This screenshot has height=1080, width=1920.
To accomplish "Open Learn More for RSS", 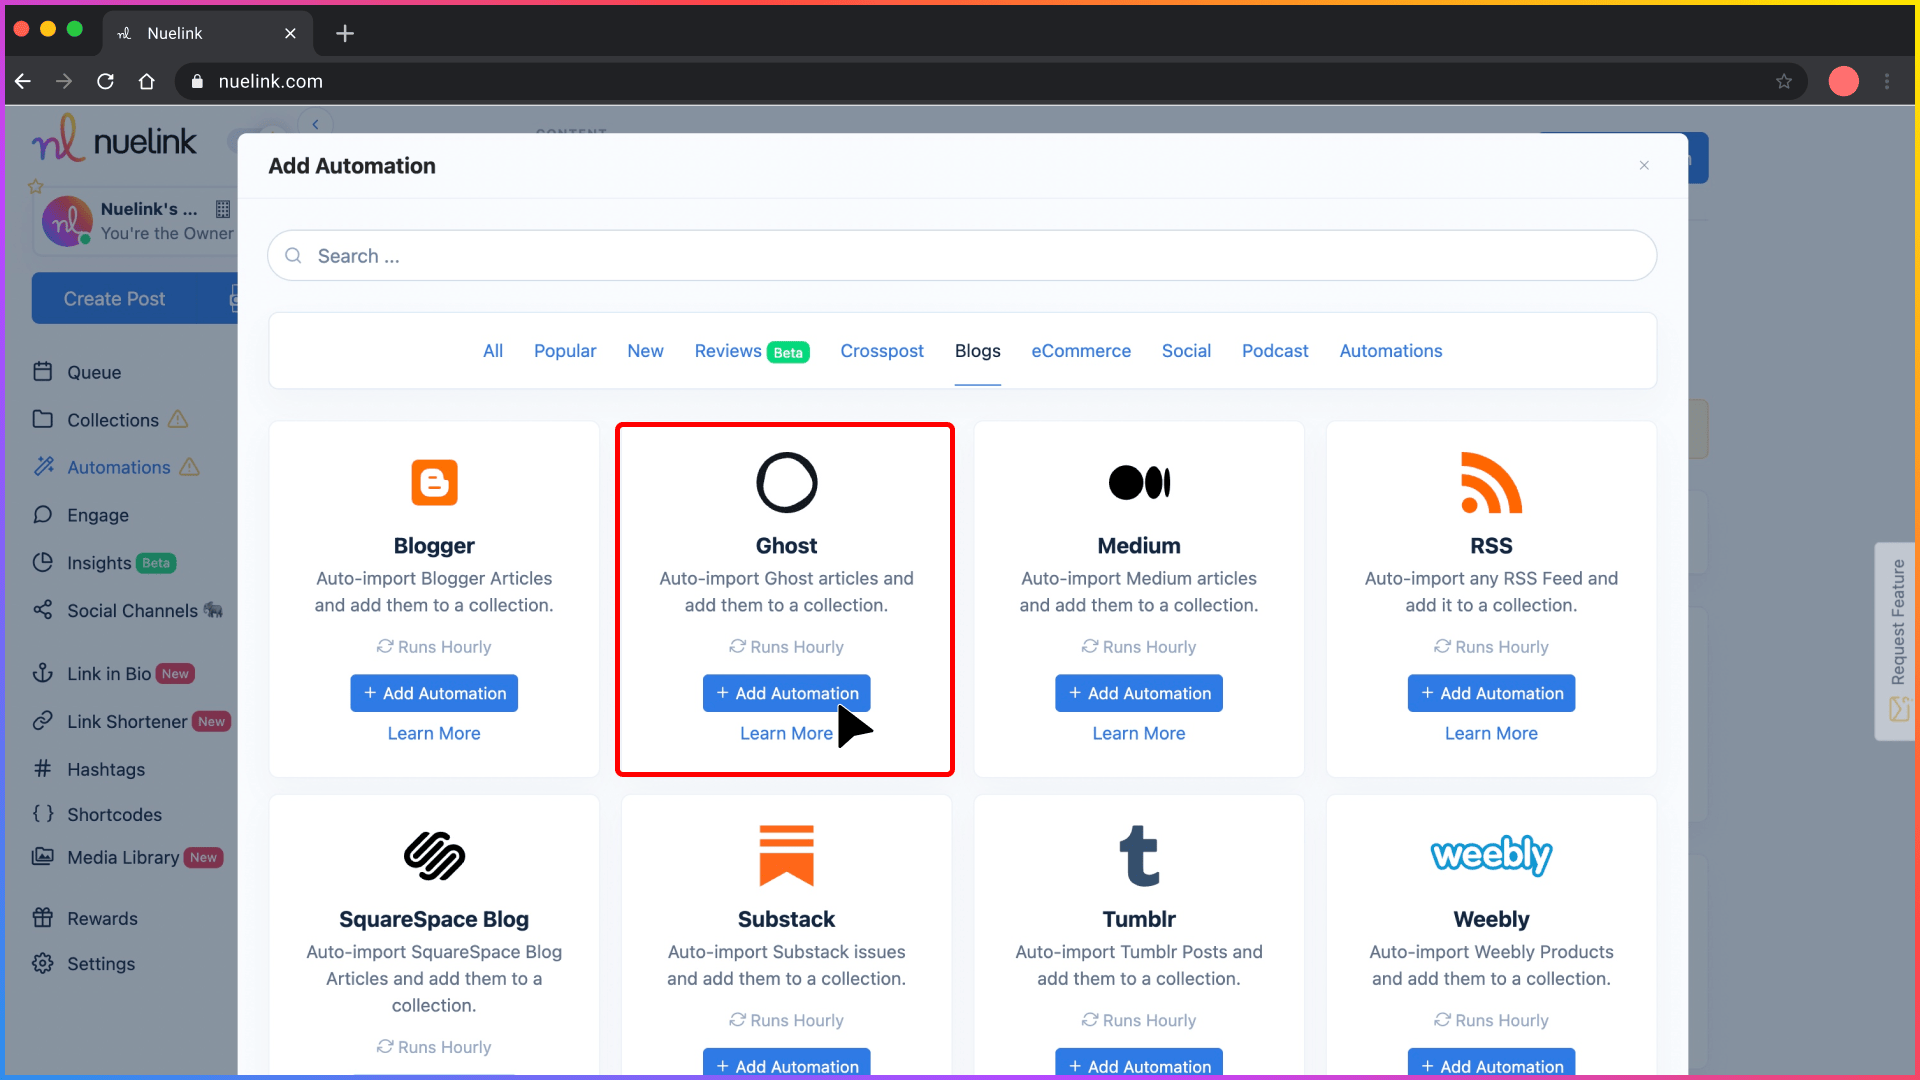I will coord(1491,733).
